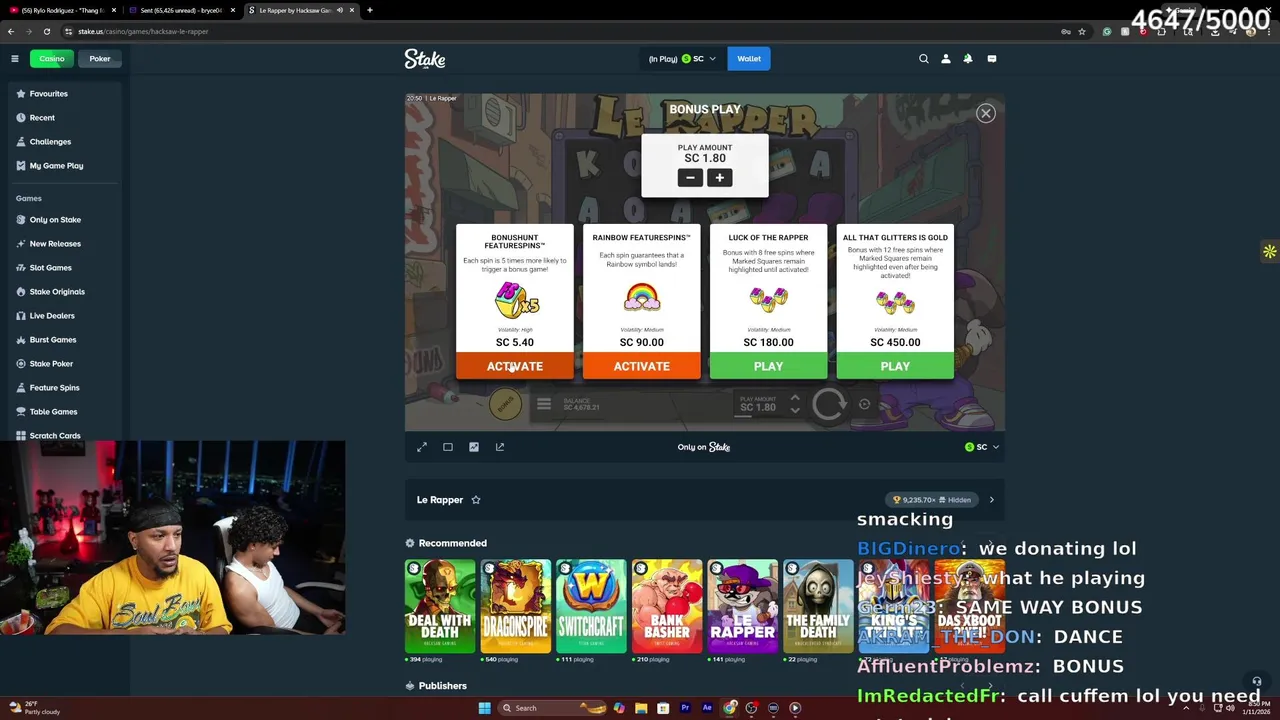Screen dimensions: 1280x720
Task: Open Bank Basher game thumbnail
Action: (x=667, y=606)
